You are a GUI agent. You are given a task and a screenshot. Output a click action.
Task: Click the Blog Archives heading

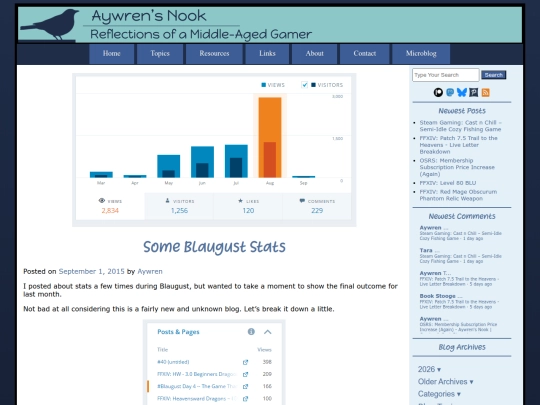point(462,347)
